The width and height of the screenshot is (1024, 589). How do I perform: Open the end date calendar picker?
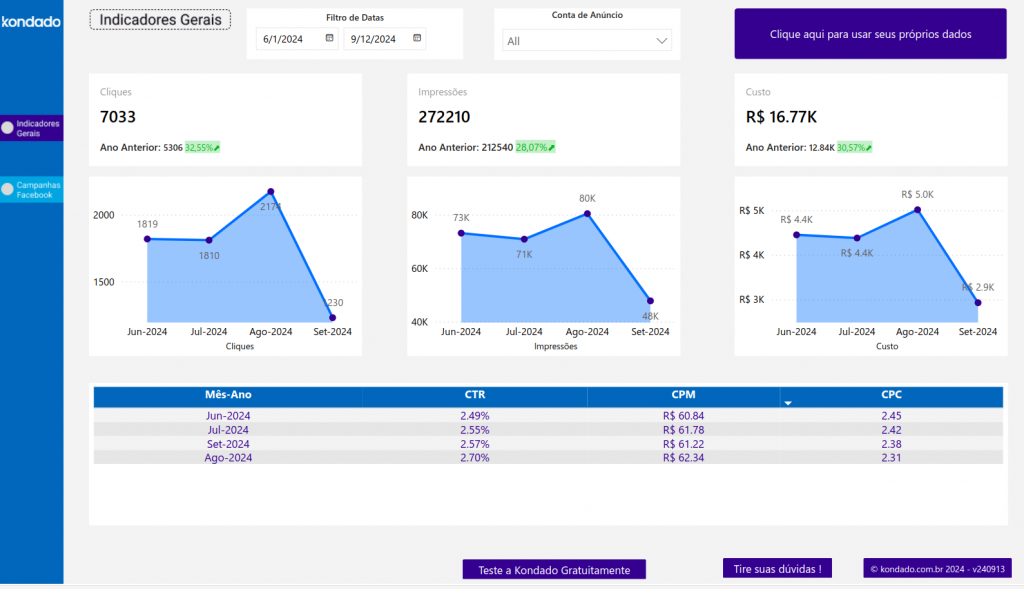(417, 39)
